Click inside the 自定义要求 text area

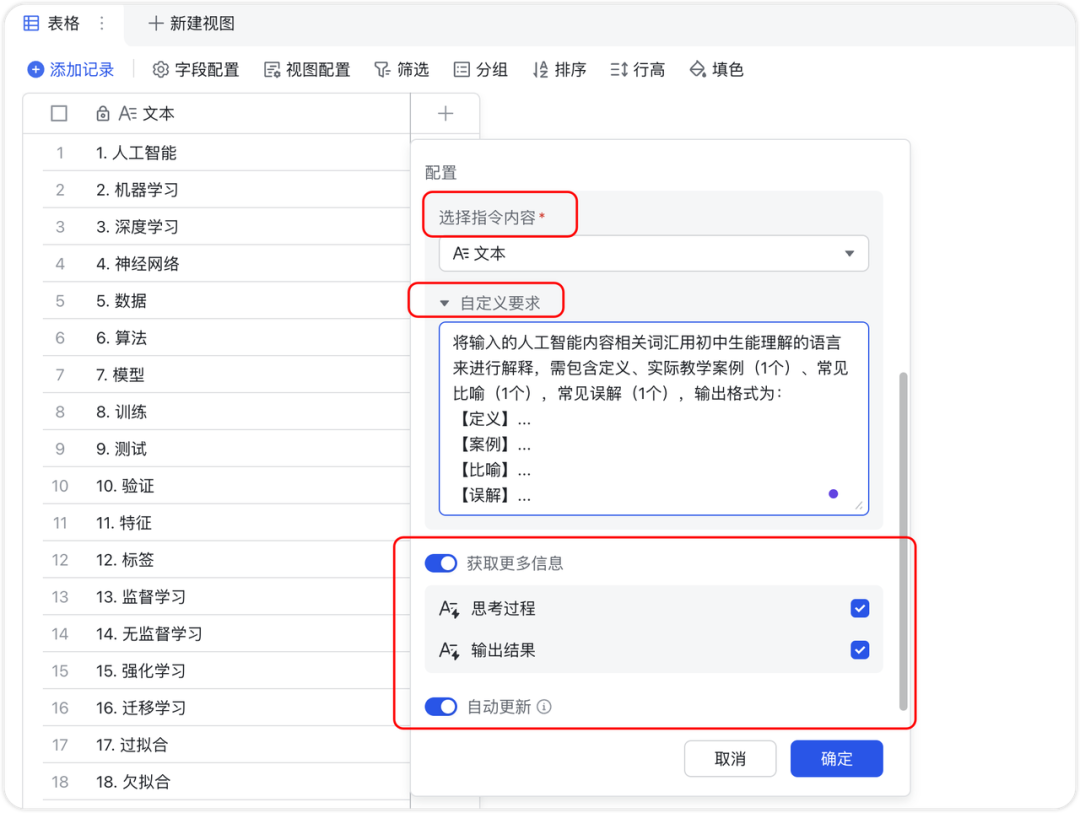point(654,418)
